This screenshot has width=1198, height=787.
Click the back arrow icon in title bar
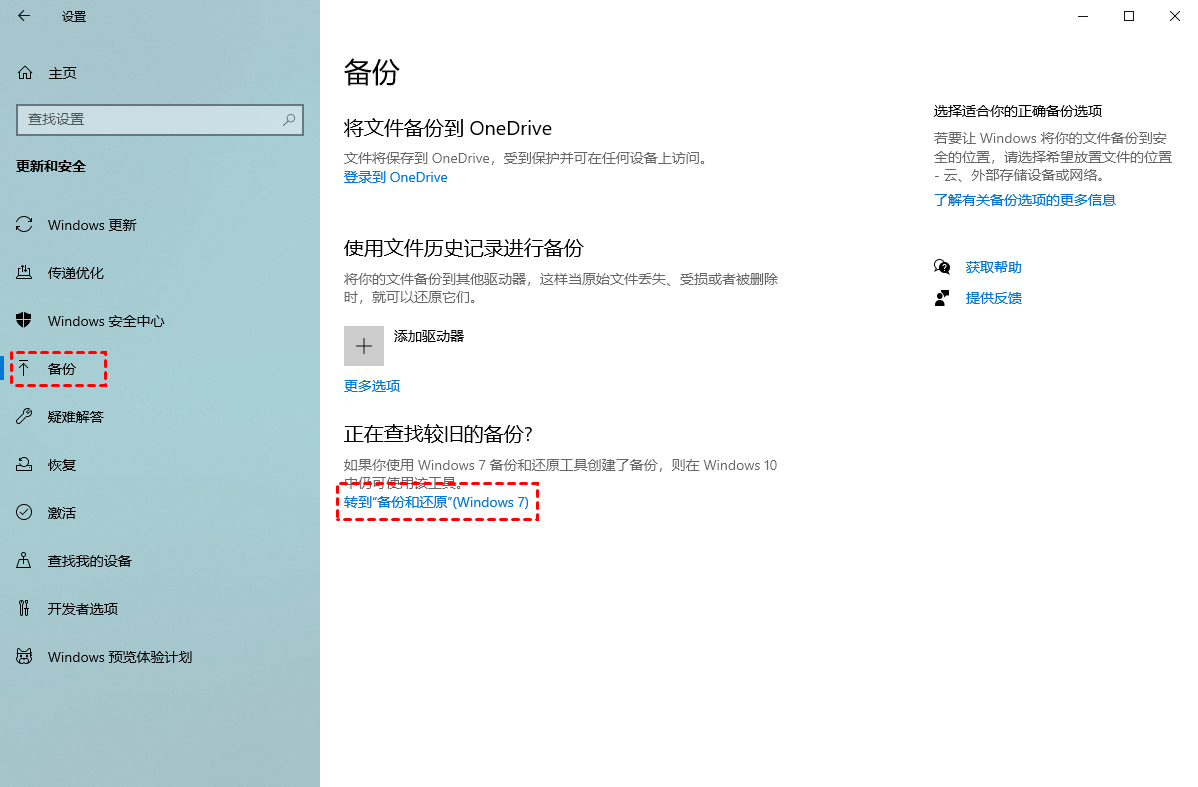click(x=24, y=16)
